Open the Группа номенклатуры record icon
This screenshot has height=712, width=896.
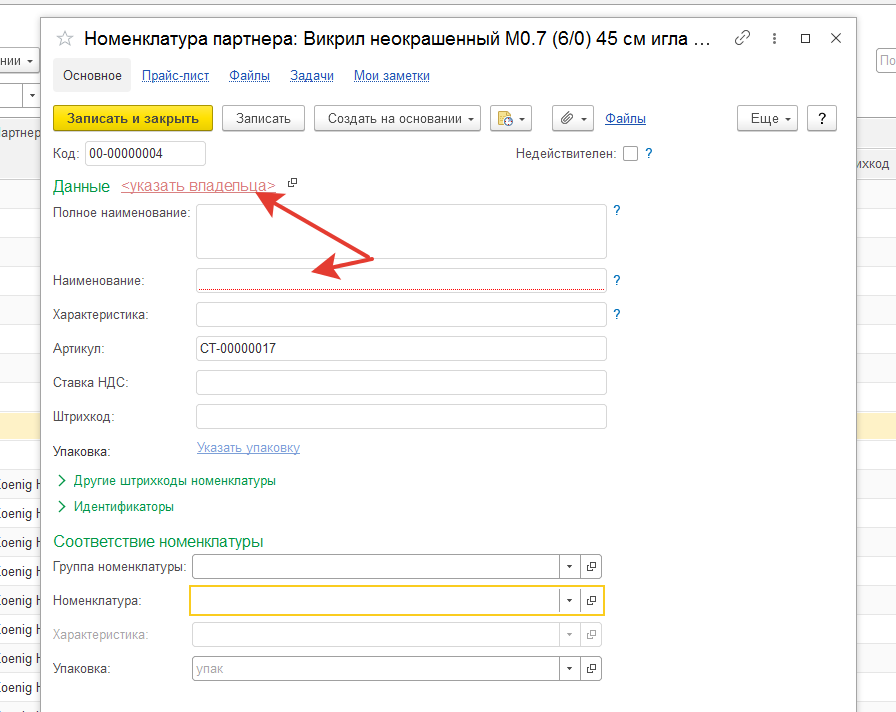[591, 567]
